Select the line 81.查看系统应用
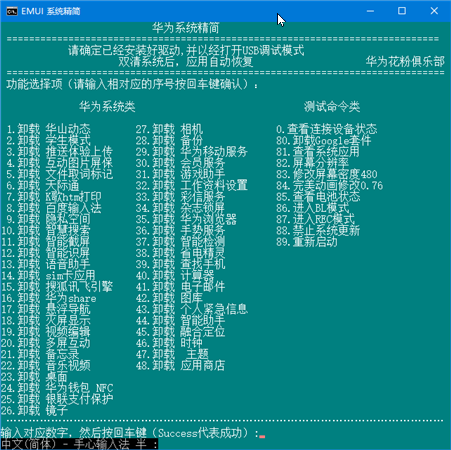 [x=318, y=152]
